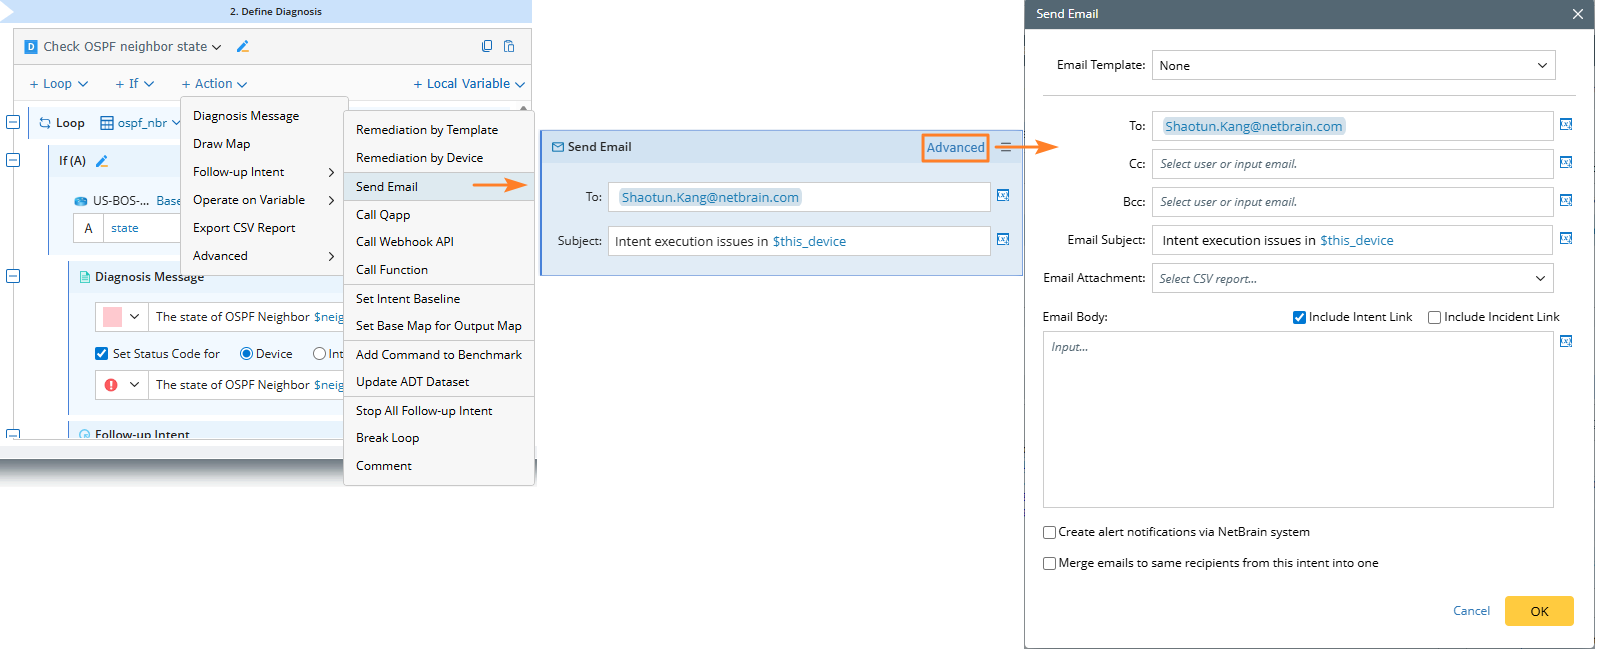Open the hamburger menu beside Advanced

(x=1005, y=147)
